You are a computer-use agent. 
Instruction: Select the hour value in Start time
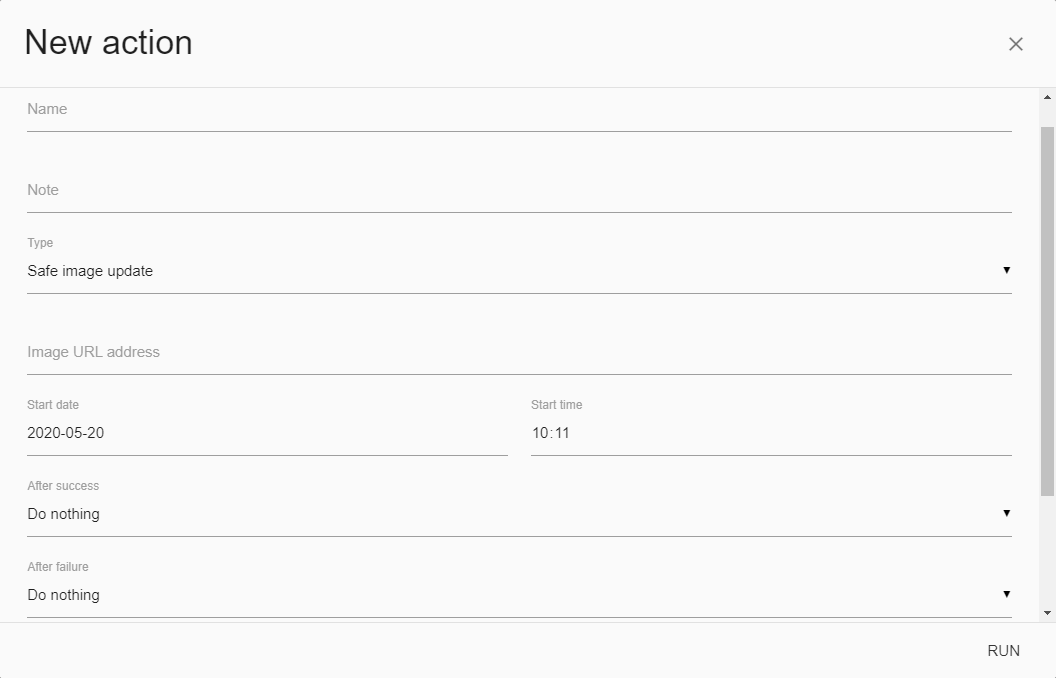click(541, 434)
